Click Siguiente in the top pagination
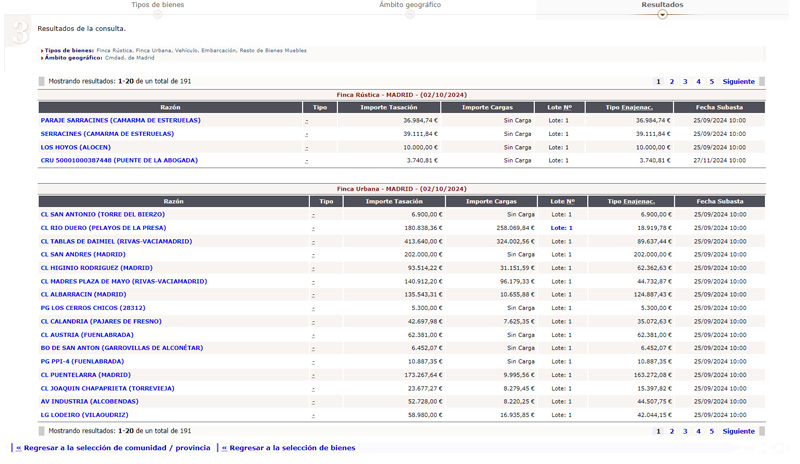 click(738, 82)
